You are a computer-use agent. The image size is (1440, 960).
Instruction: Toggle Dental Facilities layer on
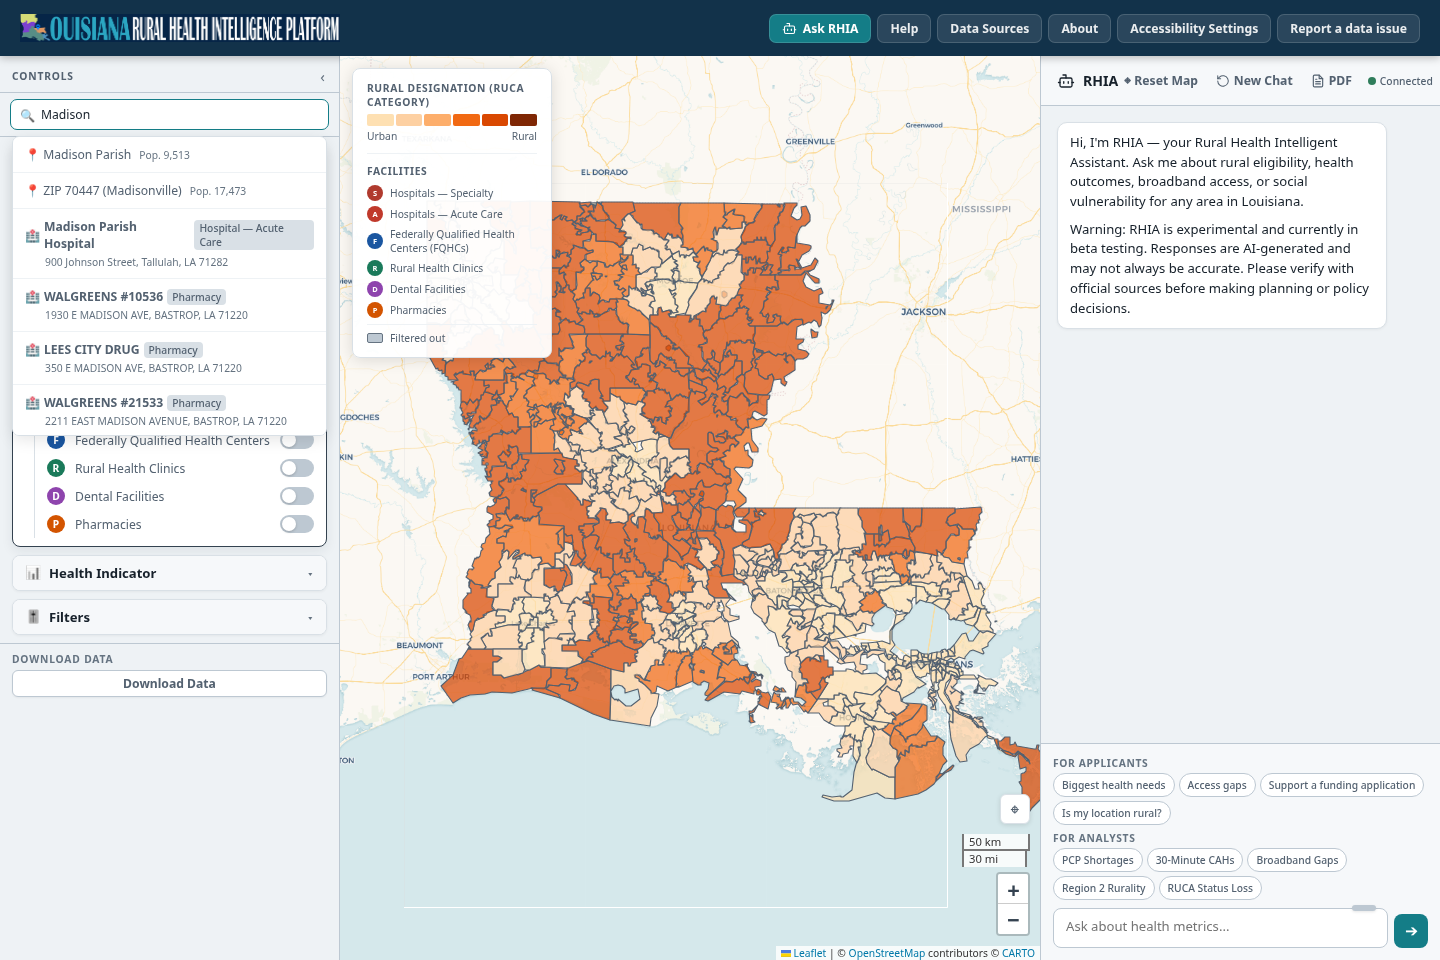pos(297,496)
